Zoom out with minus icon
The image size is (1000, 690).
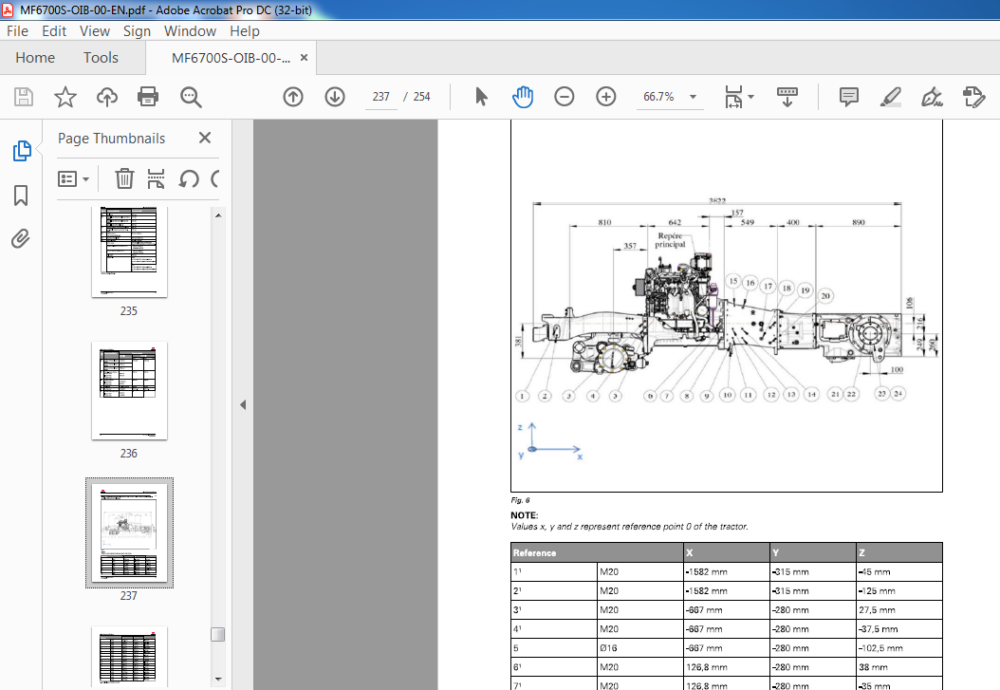click(564, 97)
